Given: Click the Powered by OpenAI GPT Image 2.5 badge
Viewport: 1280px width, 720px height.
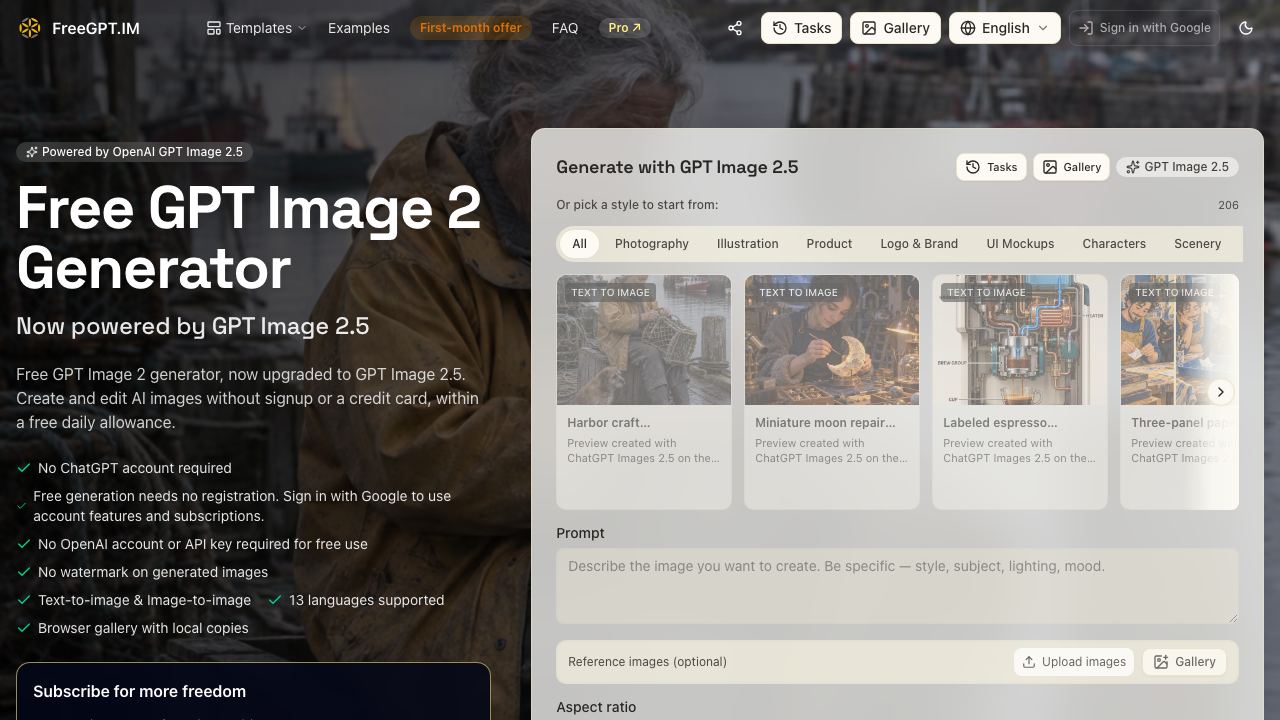Looking at the screenshot, I should 135,152.
